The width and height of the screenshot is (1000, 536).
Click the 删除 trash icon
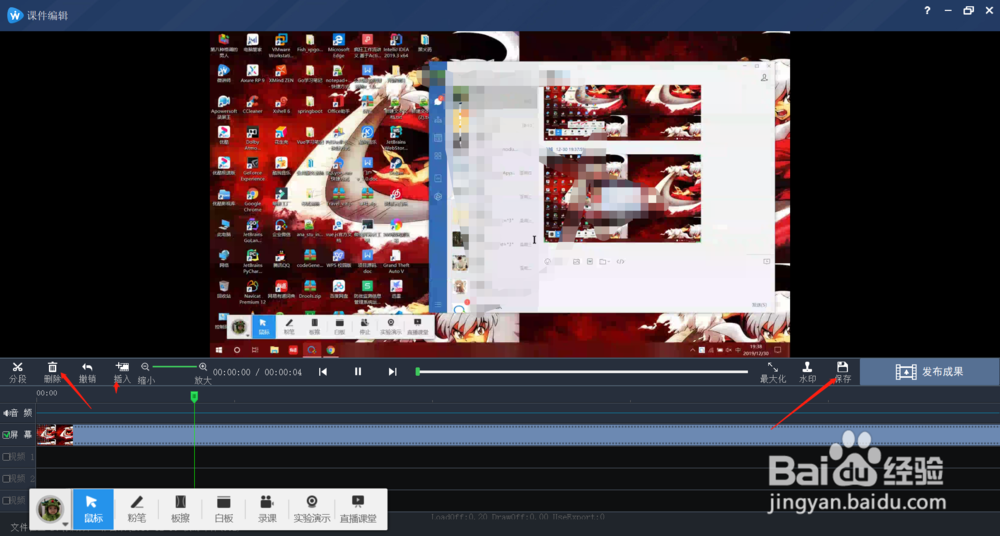coord(52,367)
